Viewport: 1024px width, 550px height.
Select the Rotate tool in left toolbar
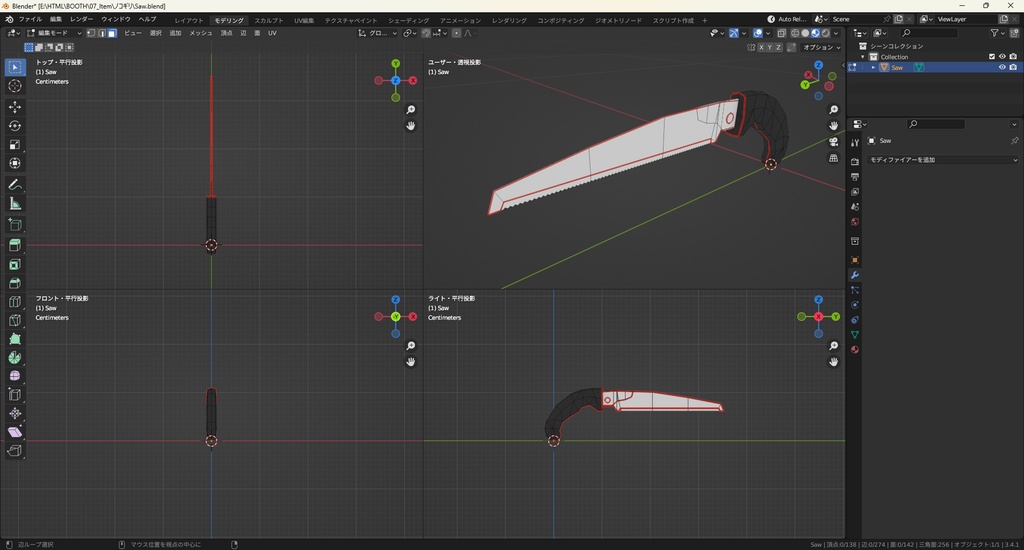[x=15, y=125]
